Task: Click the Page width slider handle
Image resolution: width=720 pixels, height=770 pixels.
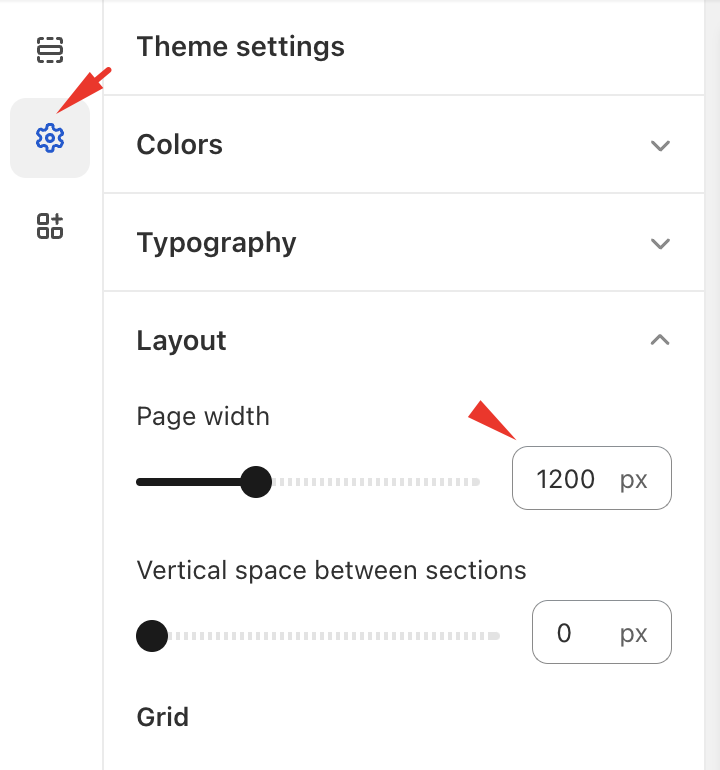Action: tap(257, 482)
